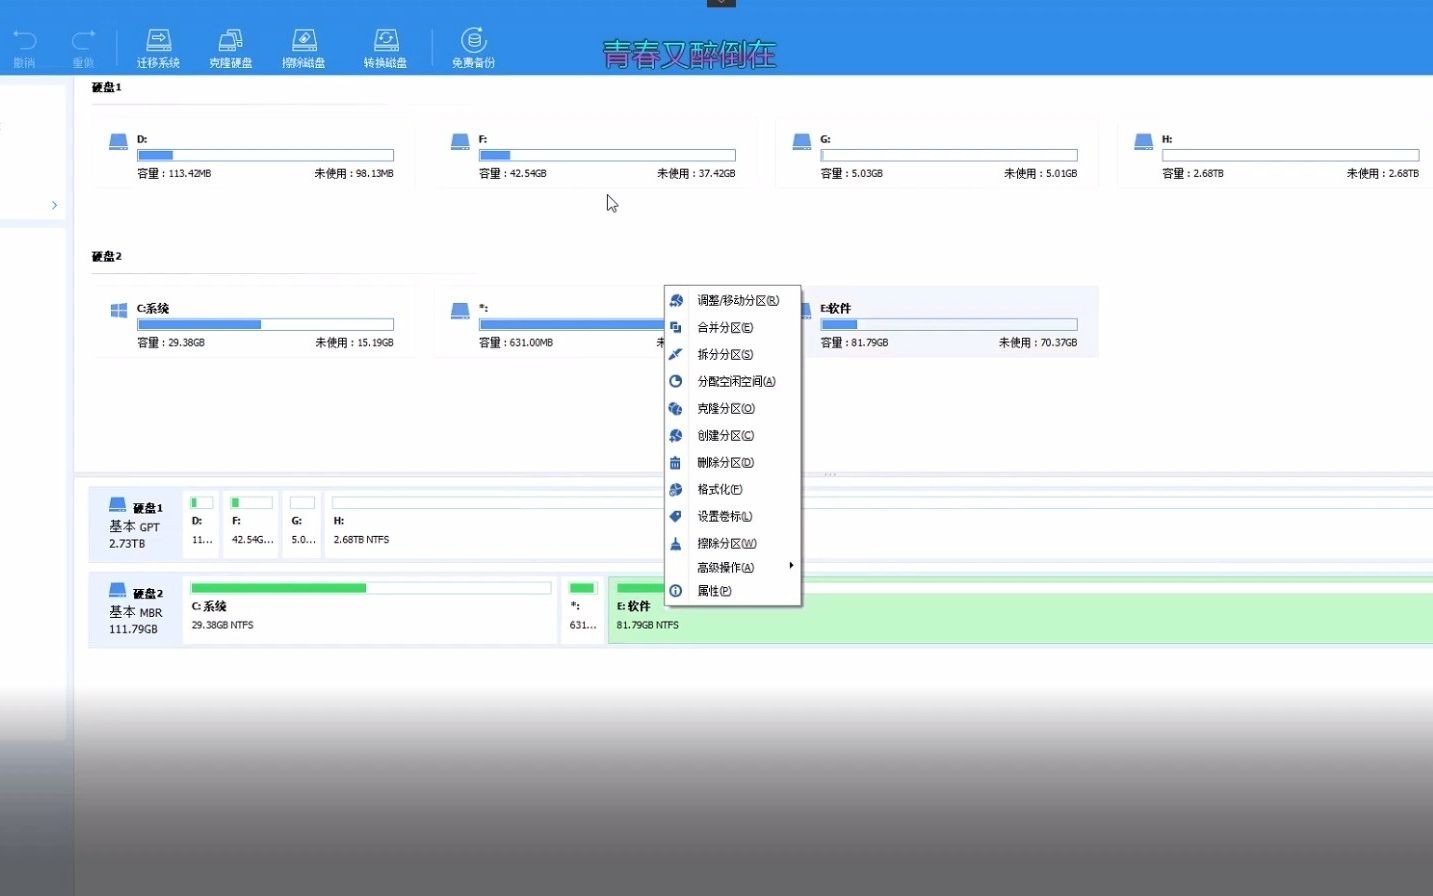Click the E:软件 partition usage bar
Image resolution: width=1433 pixels, height=896 pixels.
point(949,324)
